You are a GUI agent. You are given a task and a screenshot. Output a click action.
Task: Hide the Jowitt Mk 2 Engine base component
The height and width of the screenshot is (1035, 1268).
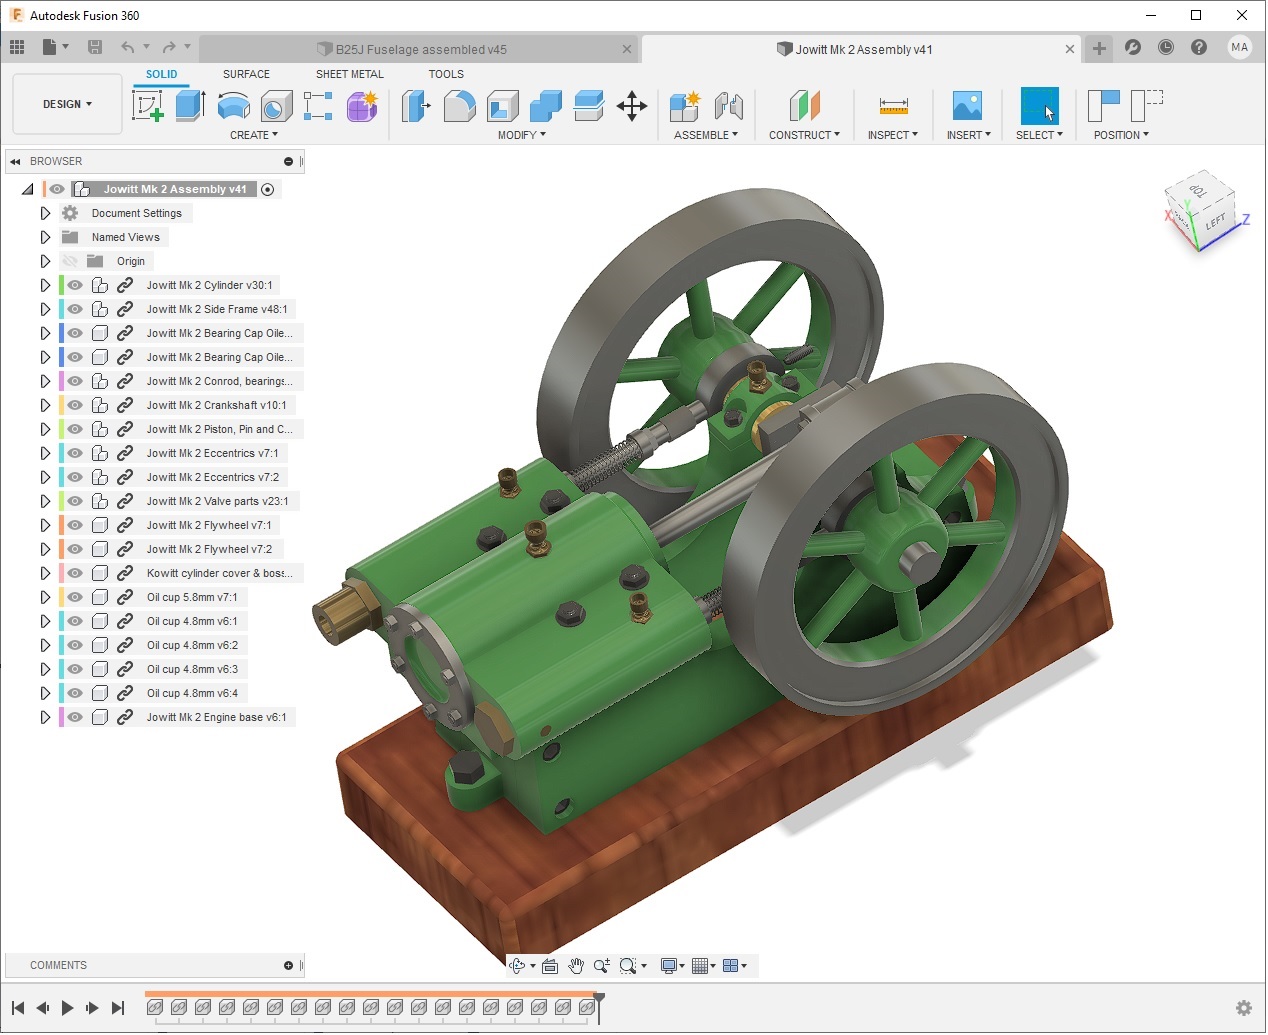coord(75,717)
